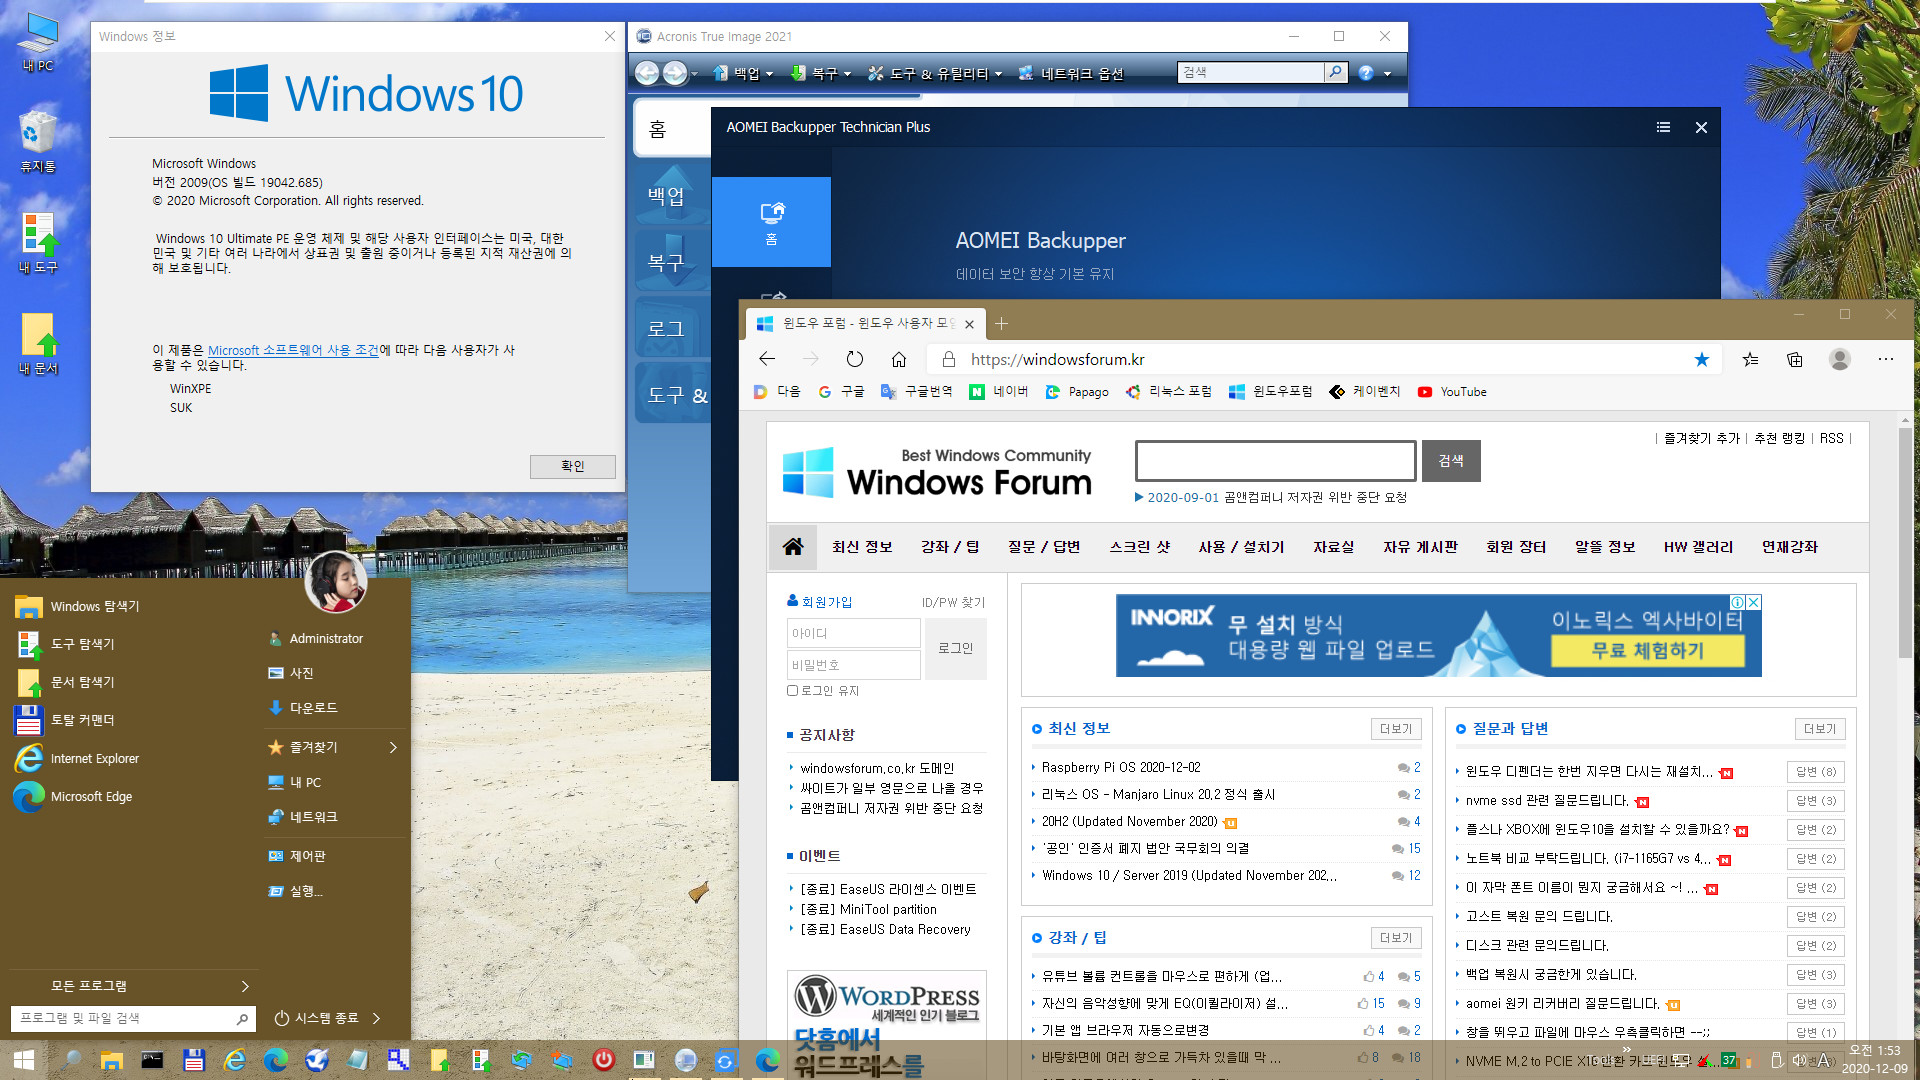Click the Acronis back arrow button
This screenshot has width=1920, height=1080.
647,73
